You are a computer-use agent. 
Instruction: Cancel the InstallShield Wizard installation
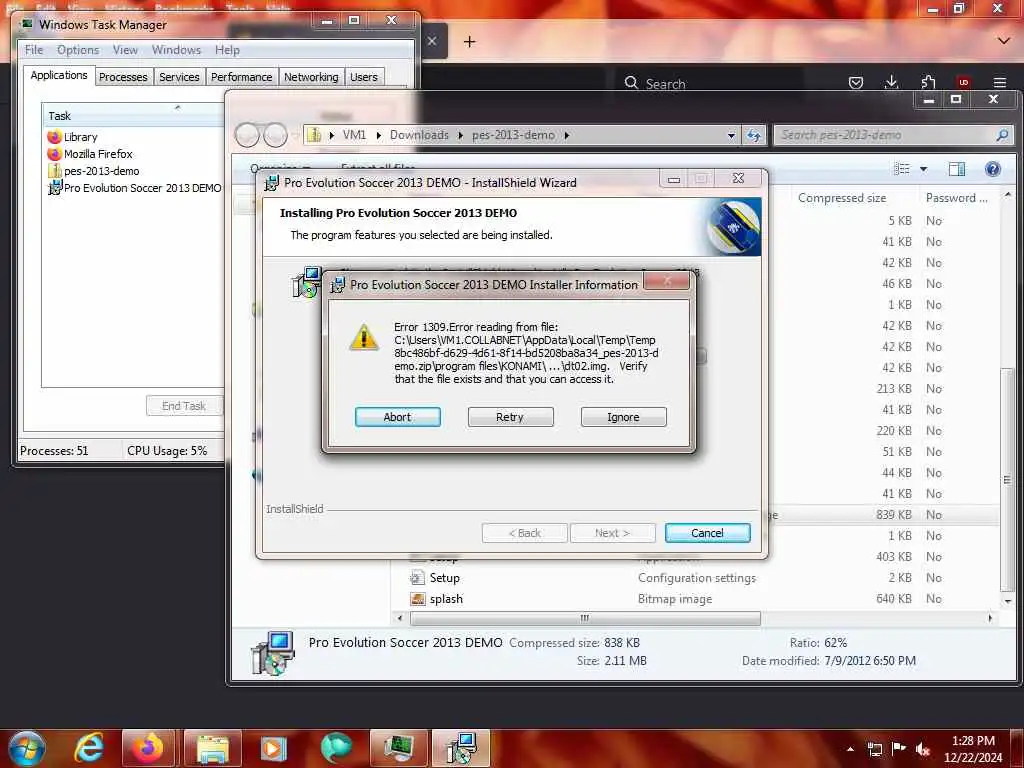click(707, 533)
